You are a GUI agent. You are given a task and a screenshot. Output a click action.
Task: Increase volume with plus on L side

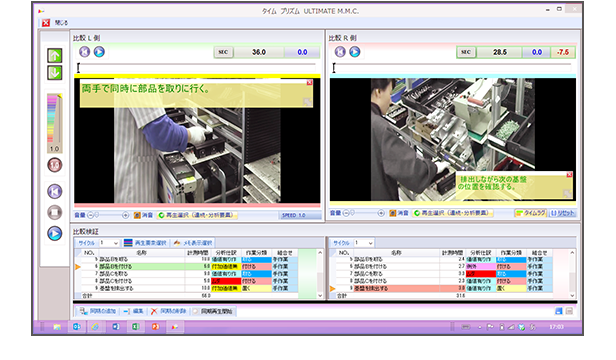click(x=125, y=215)
